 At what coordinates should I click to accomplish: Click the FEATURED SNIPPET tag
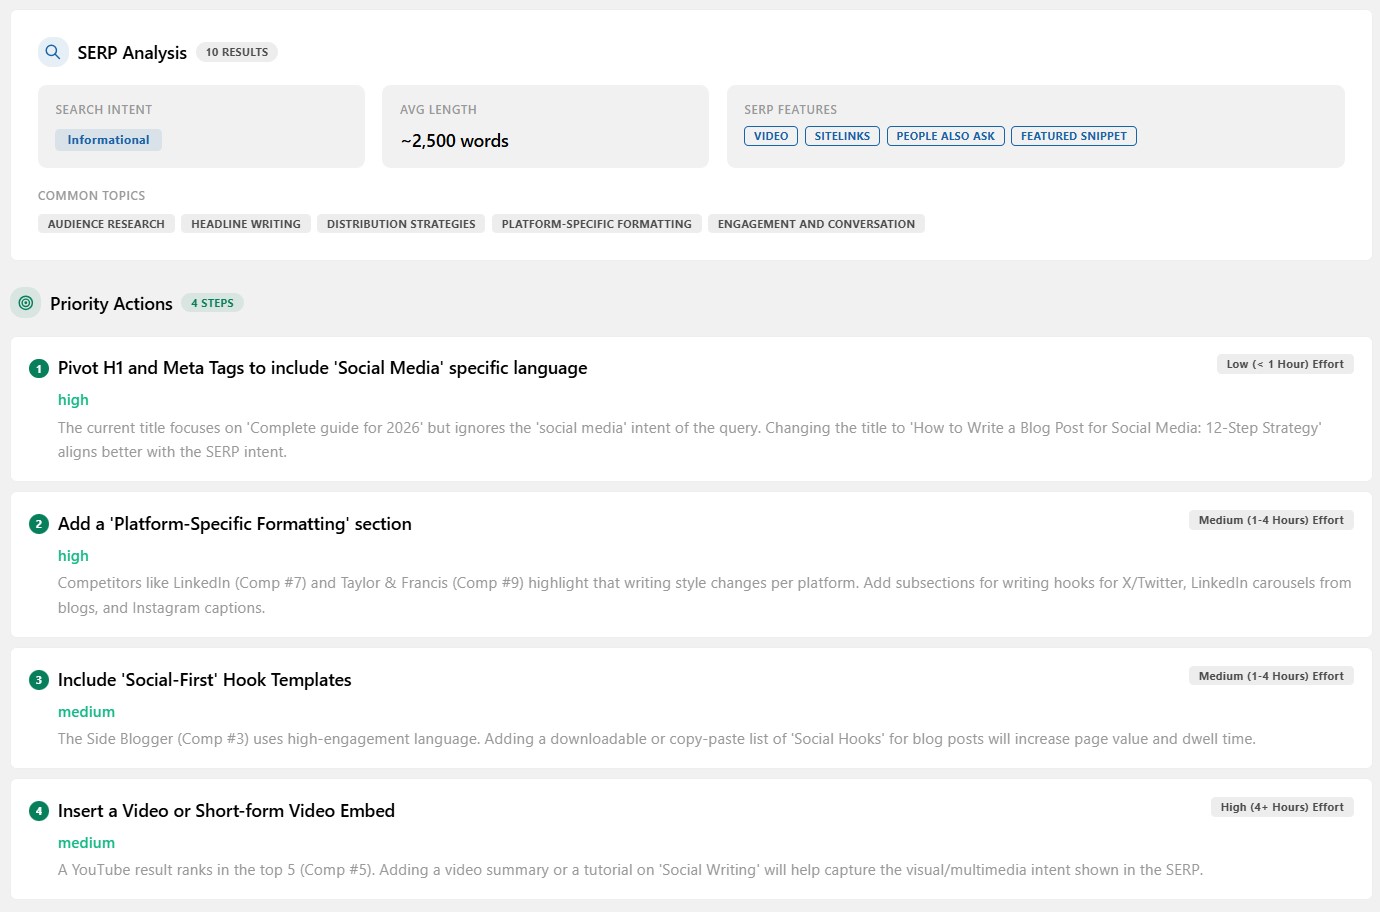1073,136
